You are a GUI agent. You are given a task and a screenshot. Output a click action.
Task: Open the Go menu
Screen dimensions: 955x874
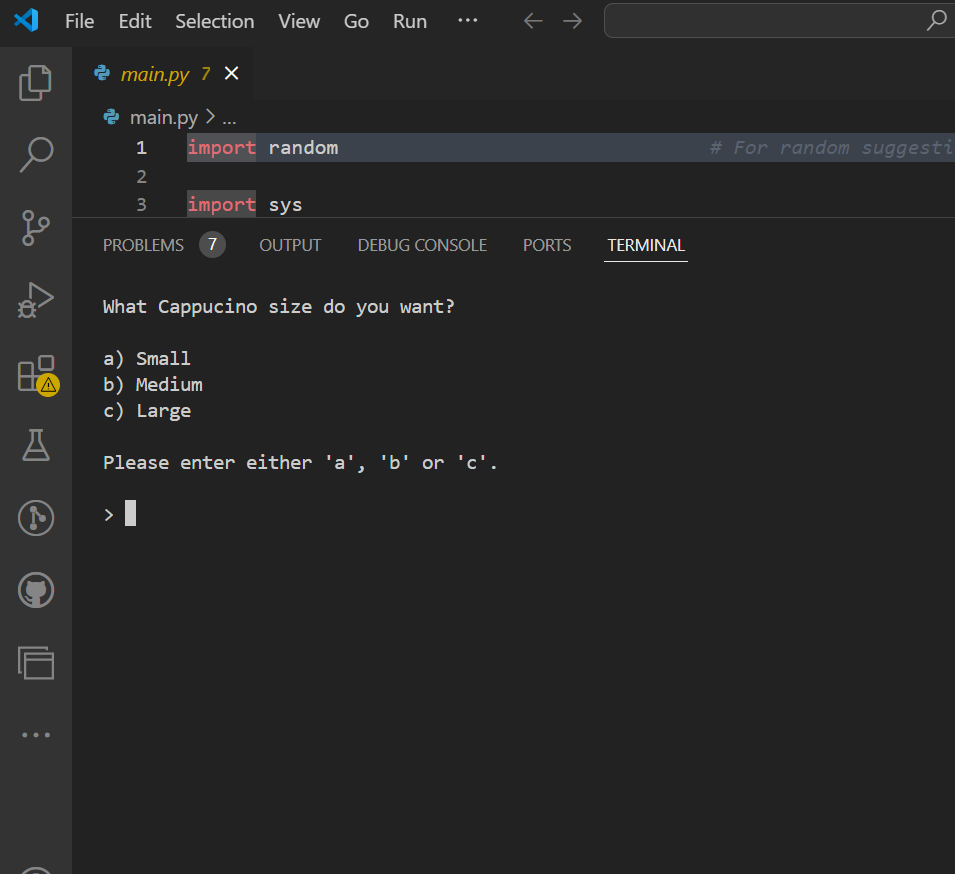[356, 21]
